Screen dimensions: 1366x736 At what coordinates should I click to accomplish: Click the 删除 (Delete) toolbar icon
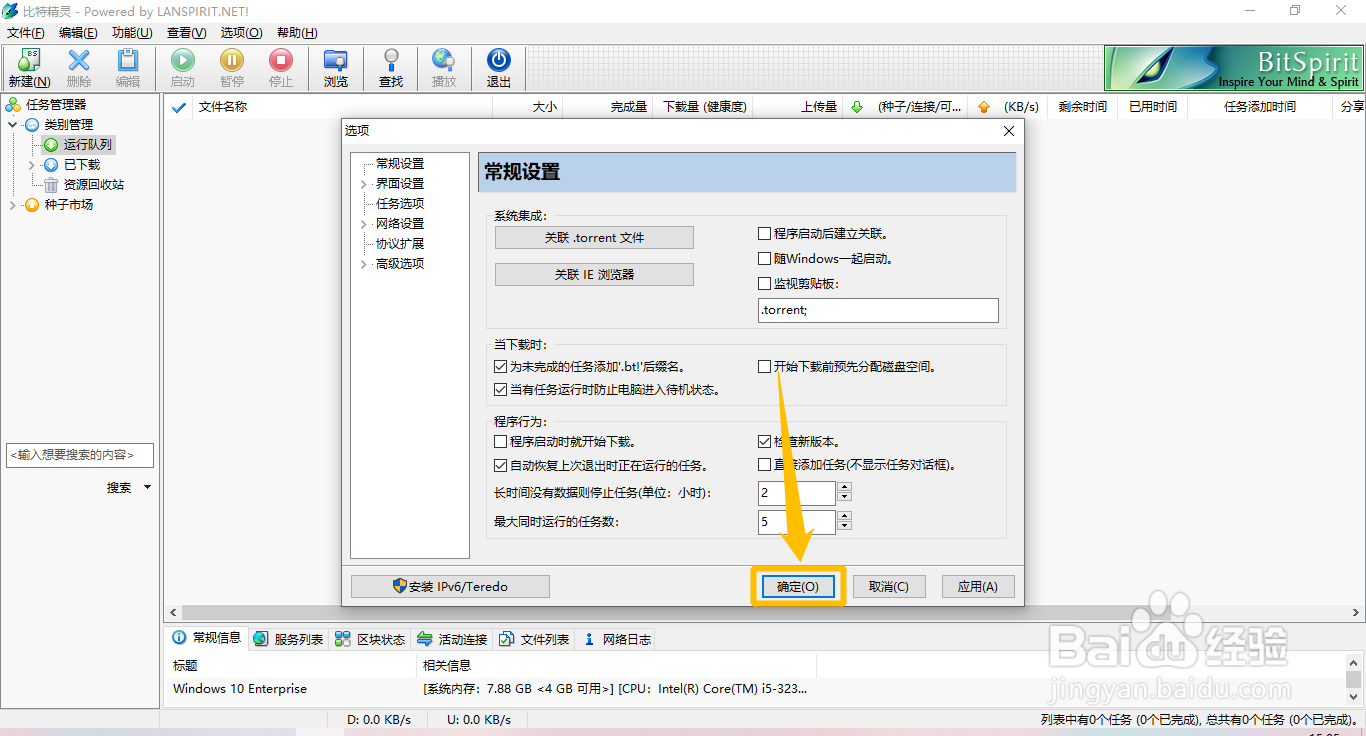click(78, 67)
